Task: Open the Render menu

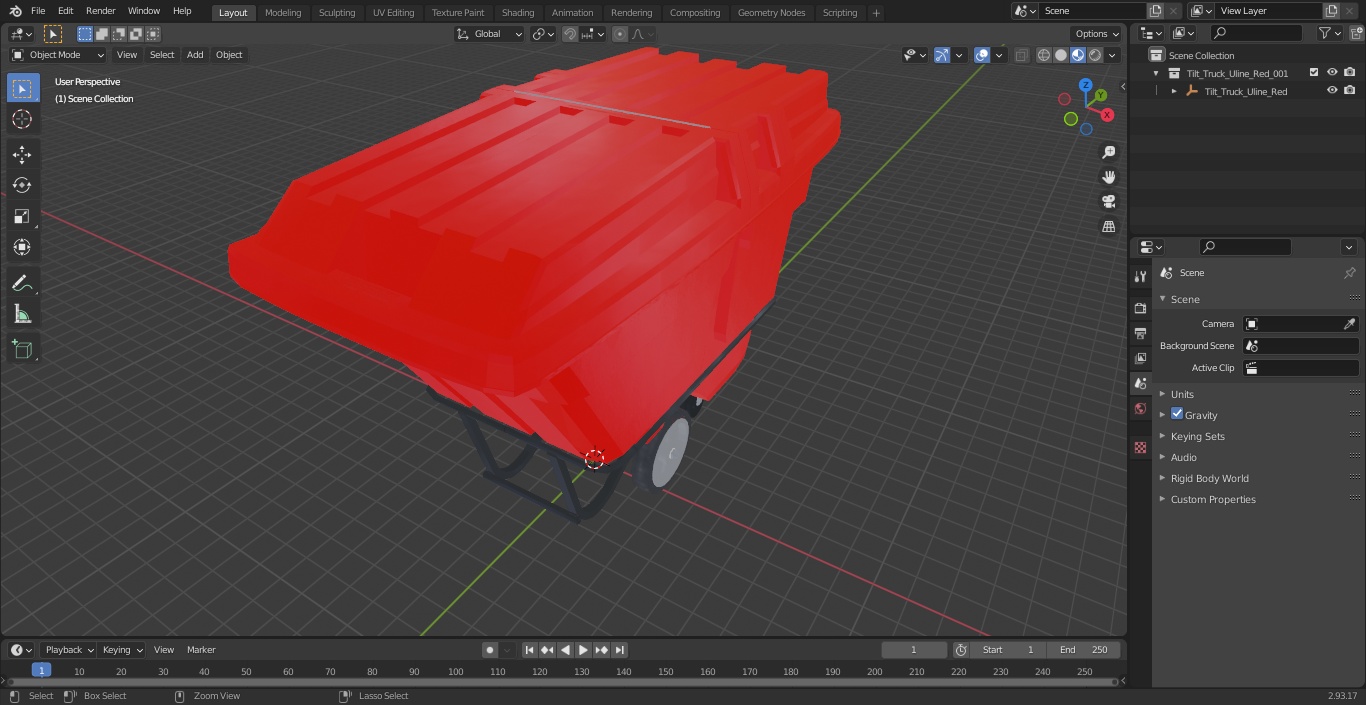Action: tap(100, 11)
